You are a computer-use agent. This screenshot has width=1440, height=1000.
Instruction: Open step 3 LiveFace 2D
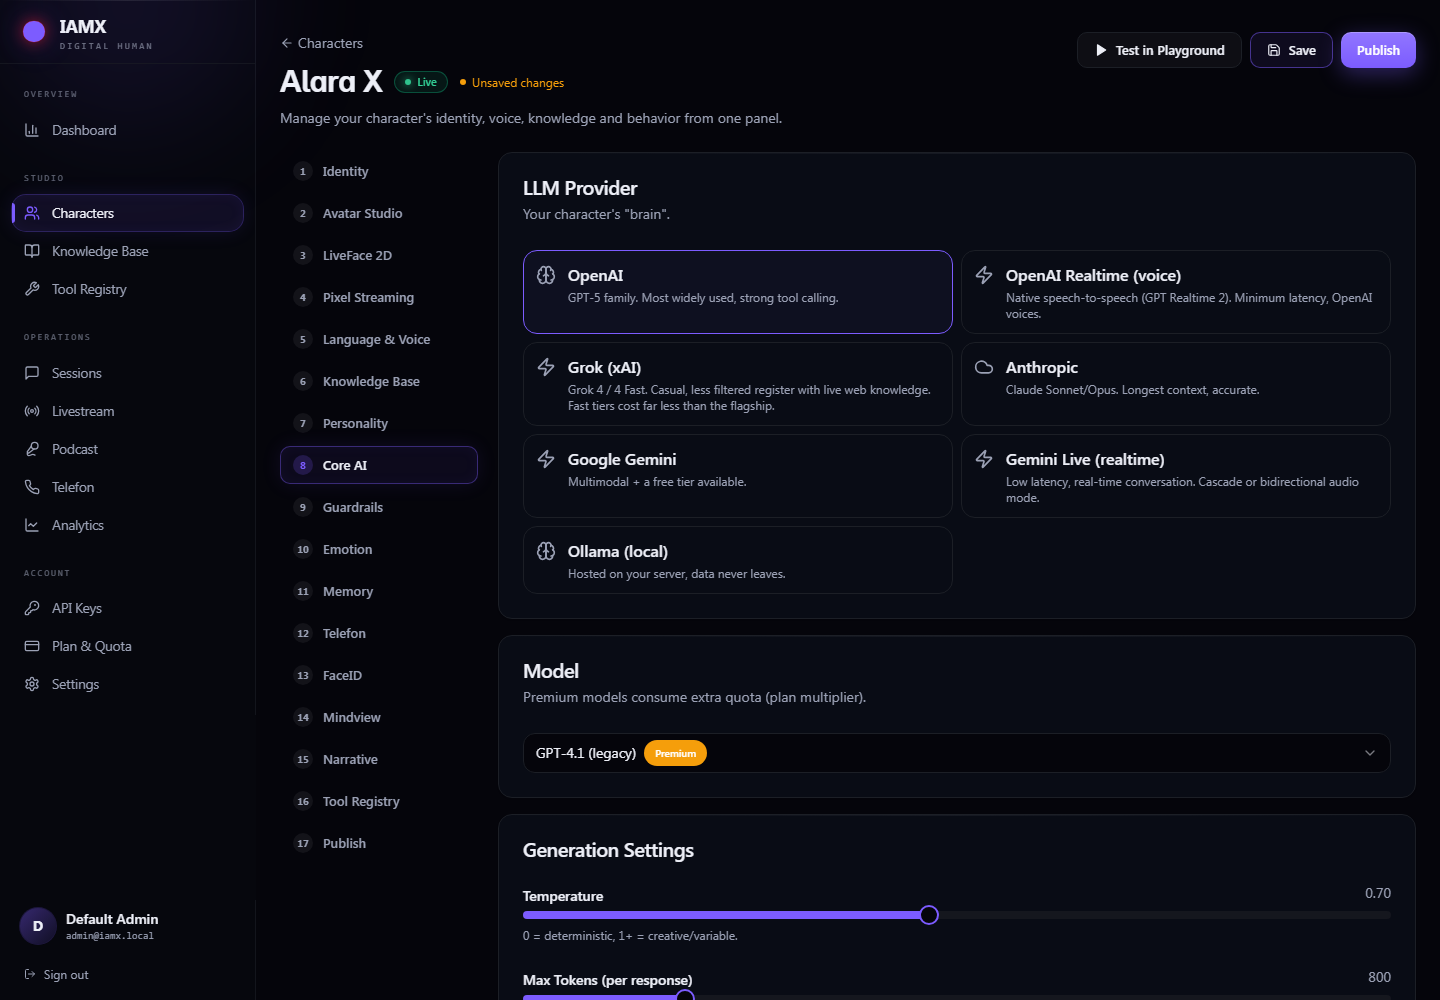pos(378,255)
